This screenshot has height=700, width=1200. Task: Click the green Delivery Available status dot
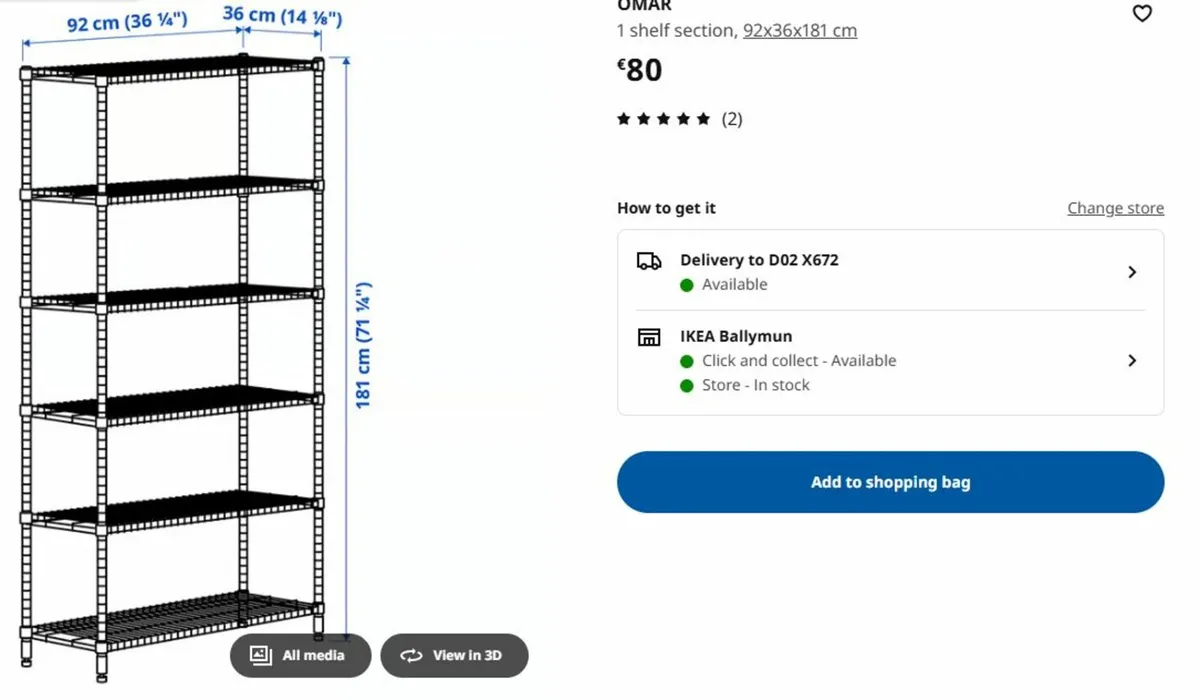[x=687, y=285]
